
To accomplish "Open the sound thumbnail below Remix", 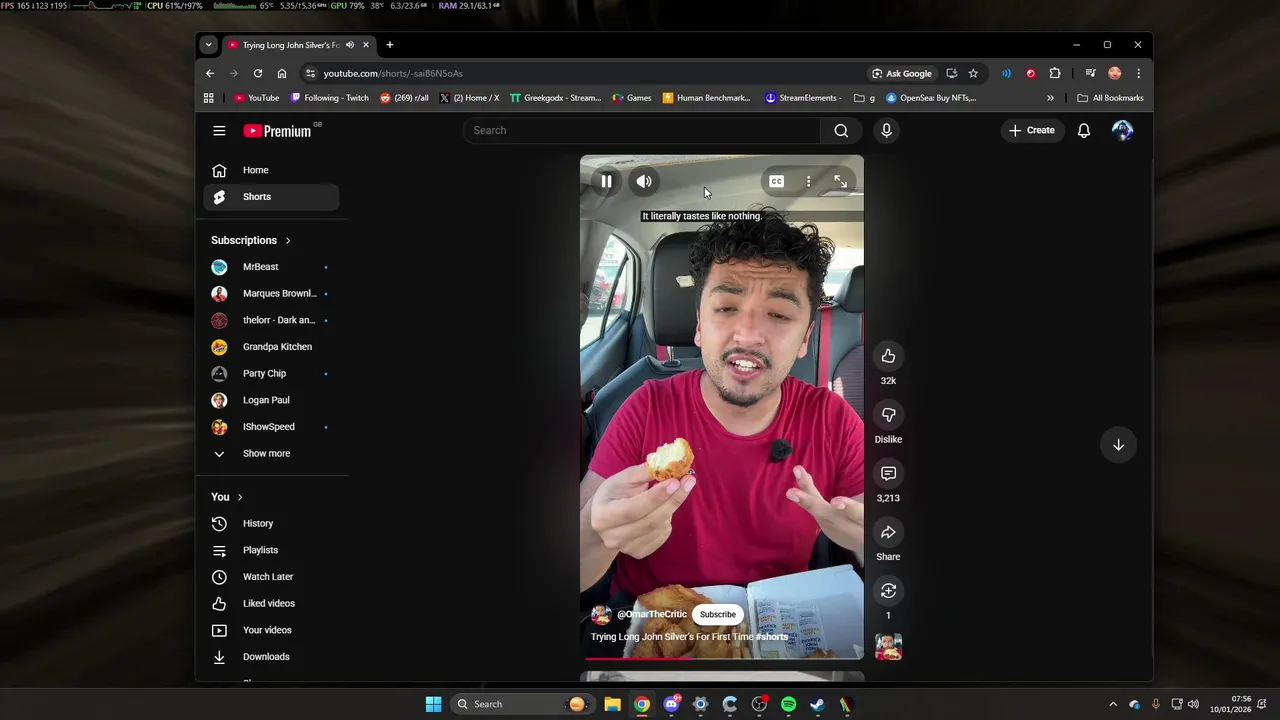I will [888, 647].
